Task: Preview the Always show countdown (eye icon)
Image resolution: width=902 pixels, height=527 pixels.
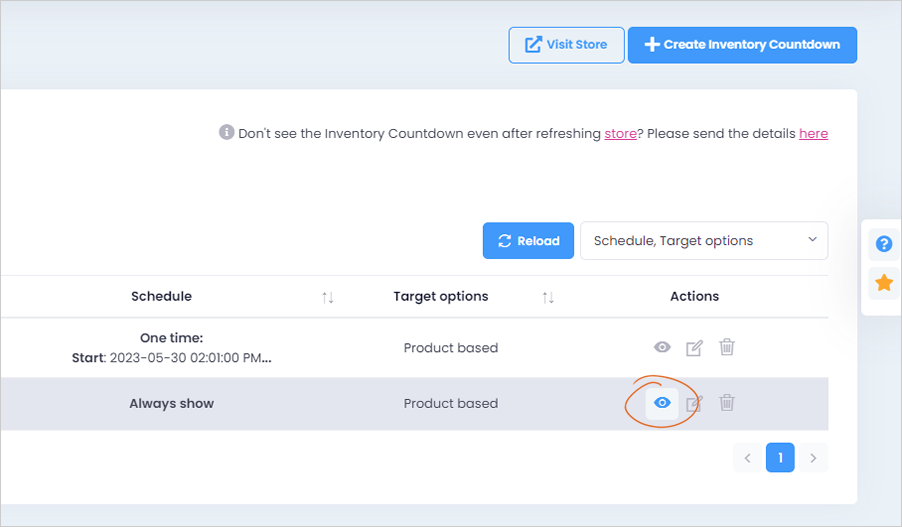Action: point(662,403)
